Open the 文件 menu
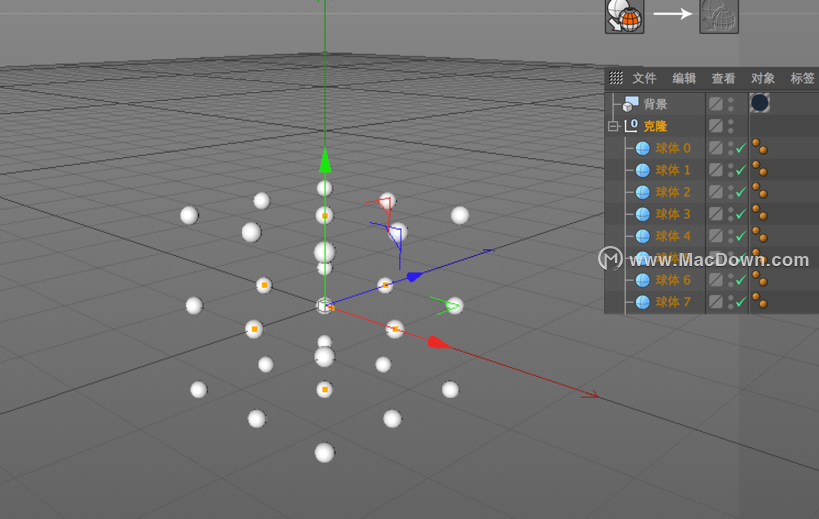 pyautogui.click(x=644, y=78)
